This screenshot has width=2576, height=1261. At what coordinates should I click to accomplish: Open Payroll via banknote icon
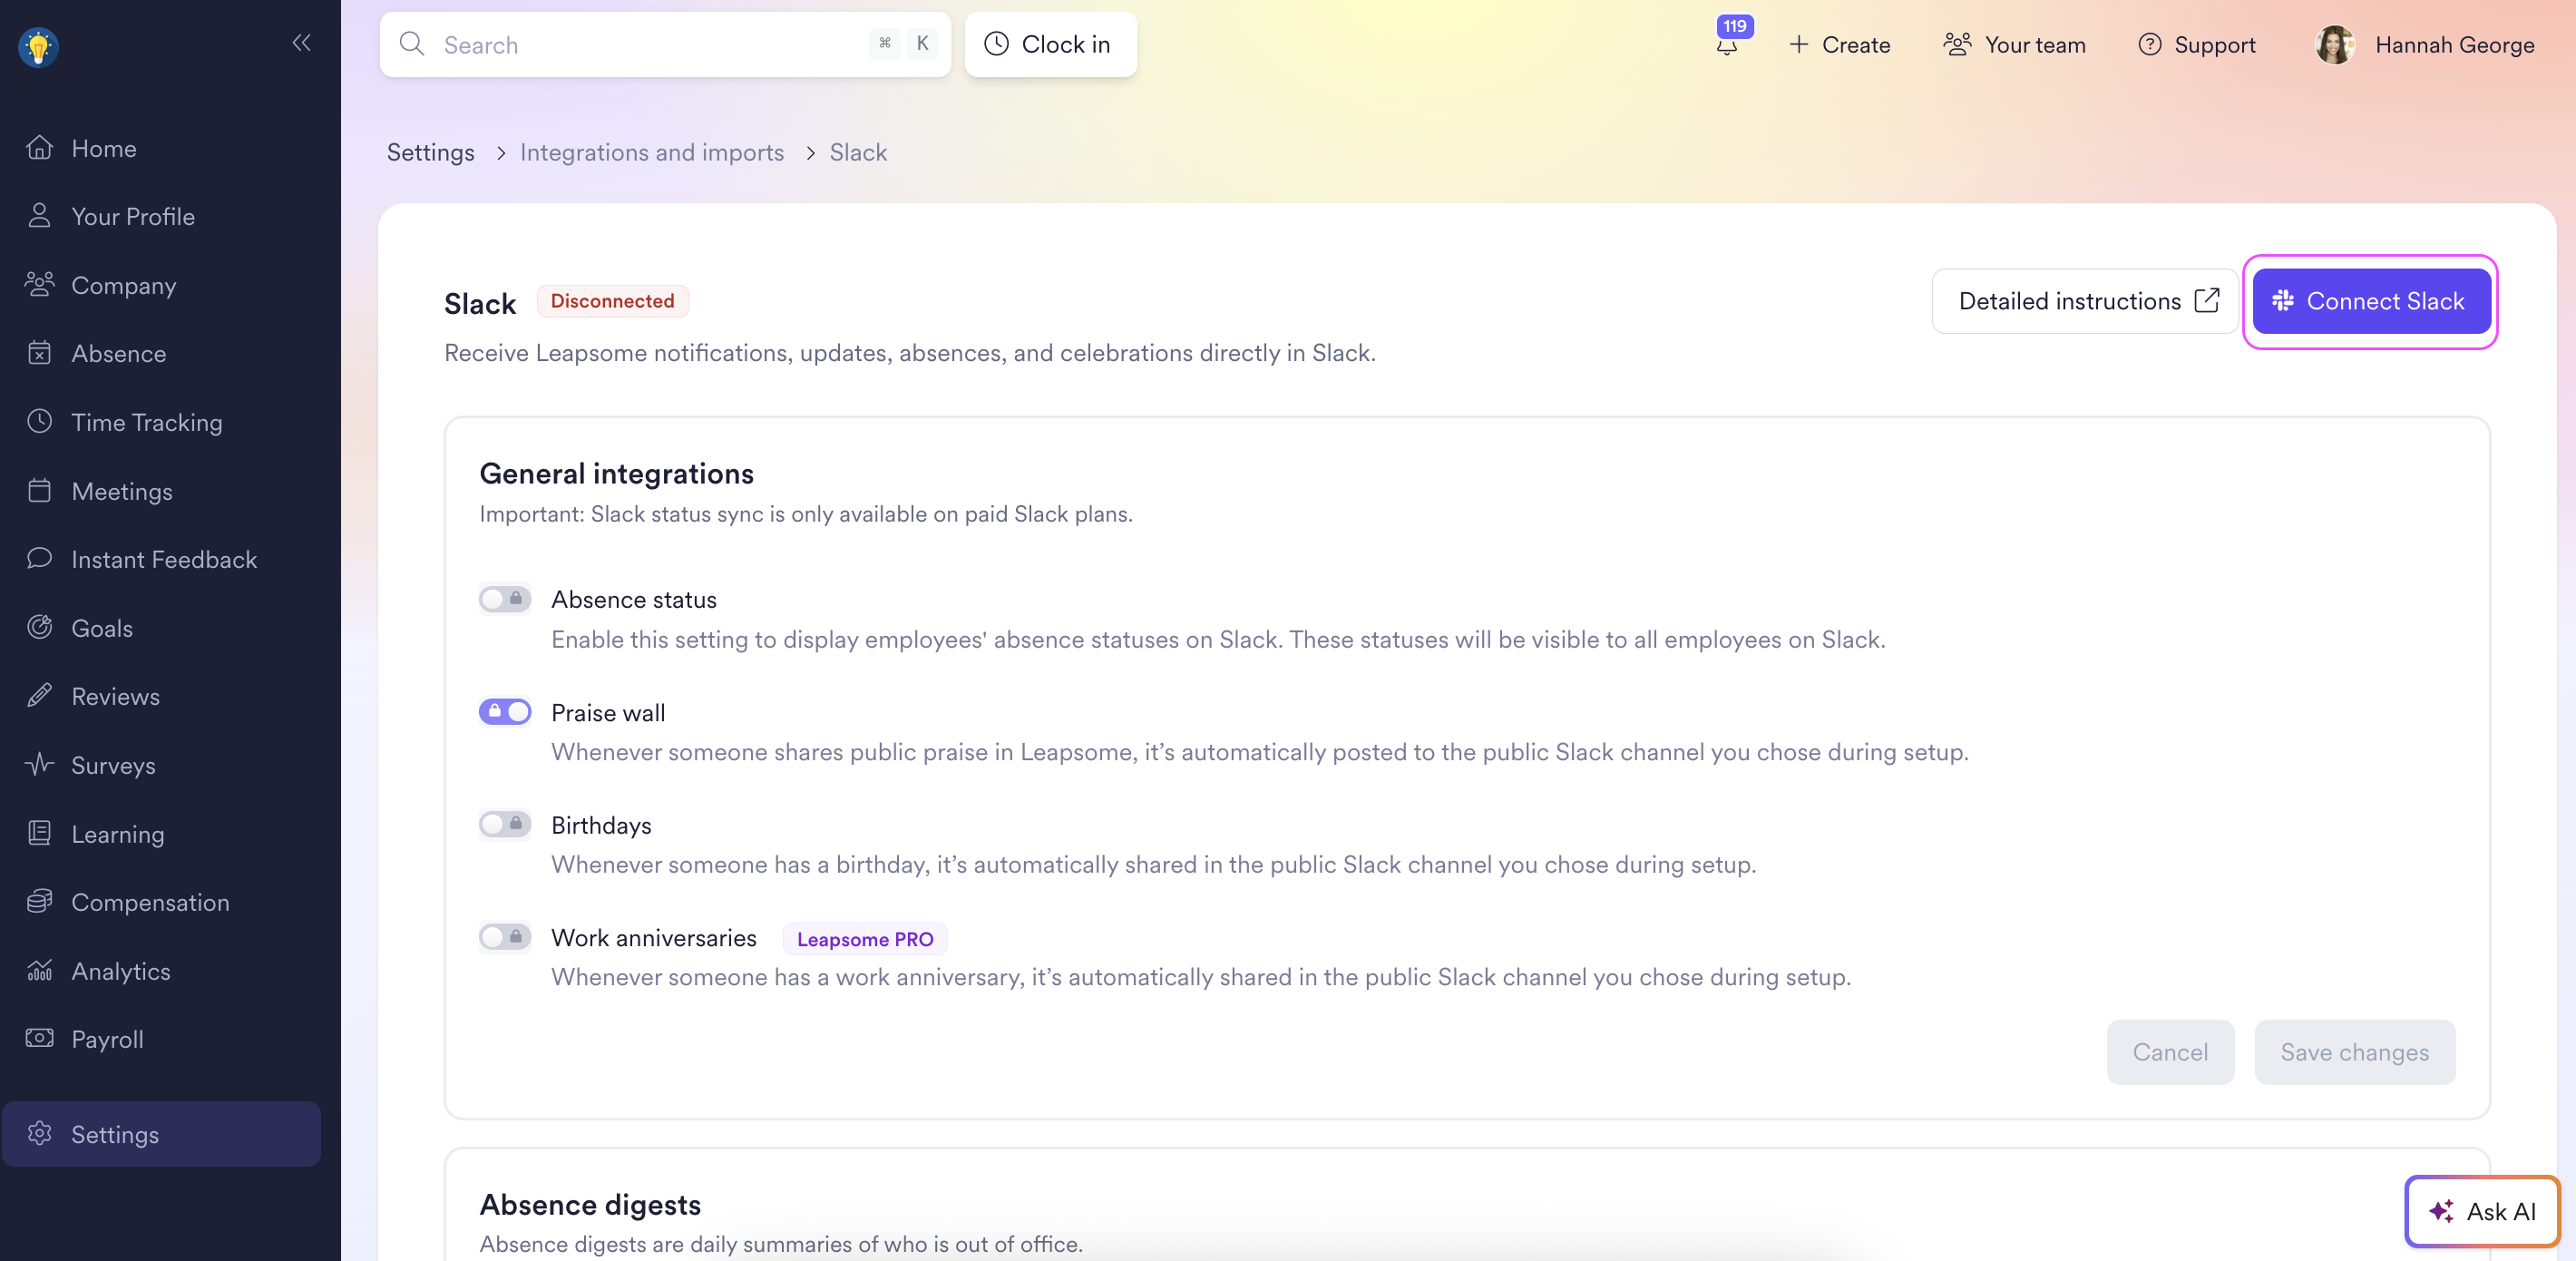(40, 1039)
